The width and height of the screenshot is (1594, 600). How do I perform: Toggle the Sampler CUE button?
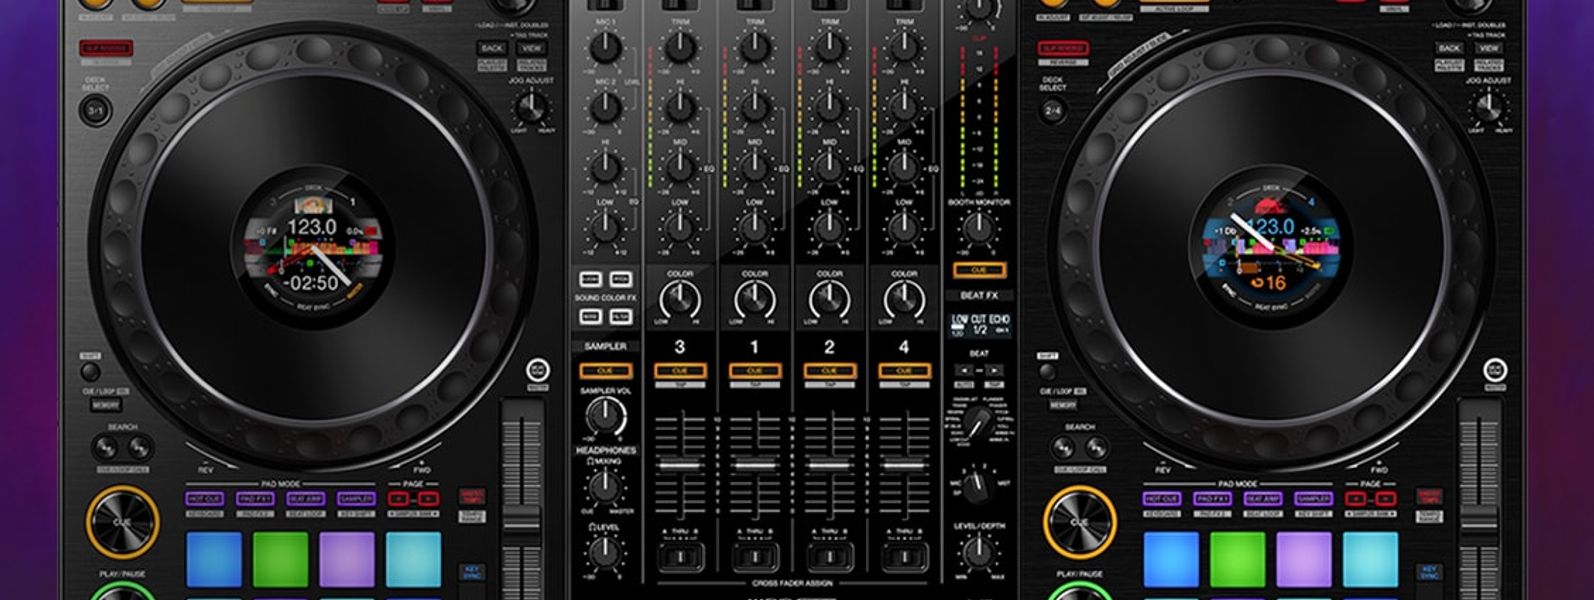click(x=605, y=371)
